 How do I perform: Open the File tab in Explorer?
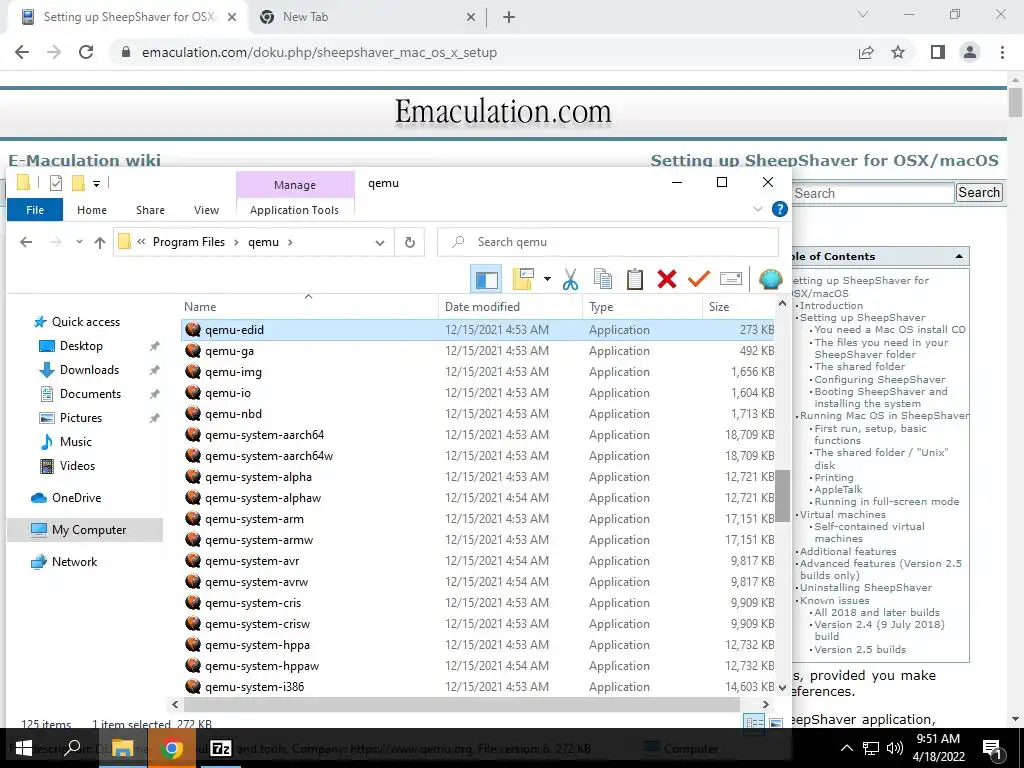(x=35, y=210)
